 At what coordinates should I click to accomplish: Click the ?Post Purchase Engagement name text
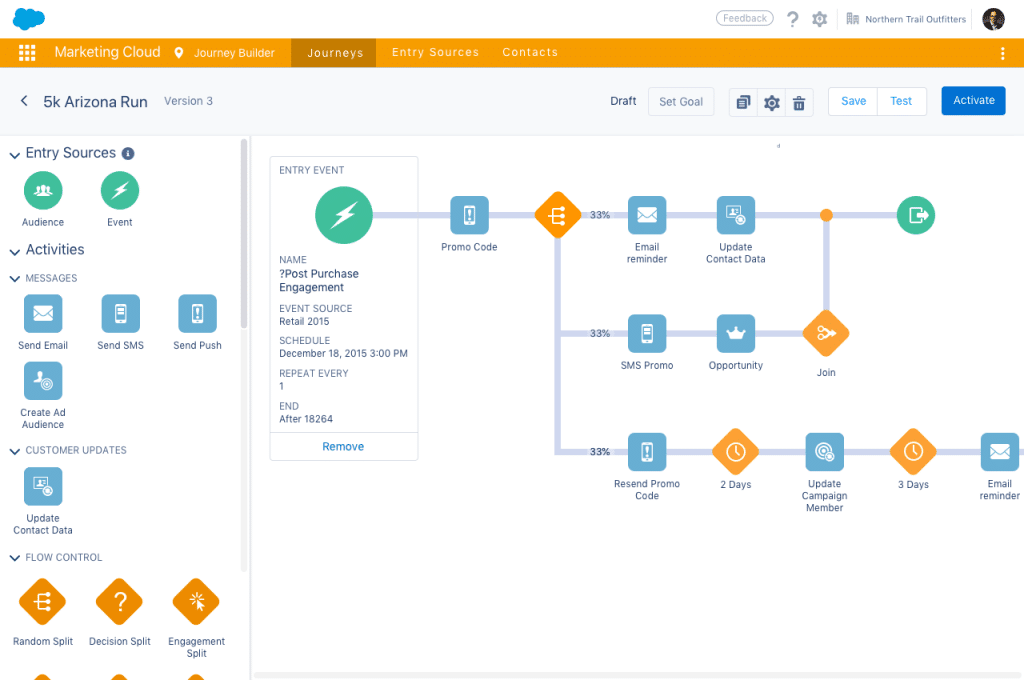click(x=319, y=280)
